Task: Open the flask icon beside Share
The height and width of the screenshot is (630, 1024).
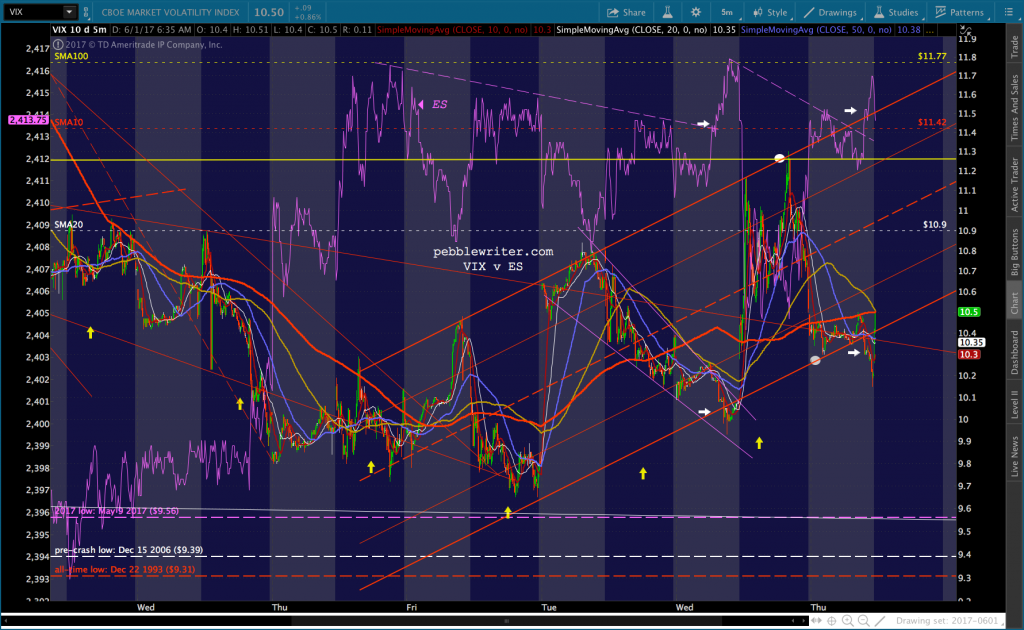Action: click(667, 12)
